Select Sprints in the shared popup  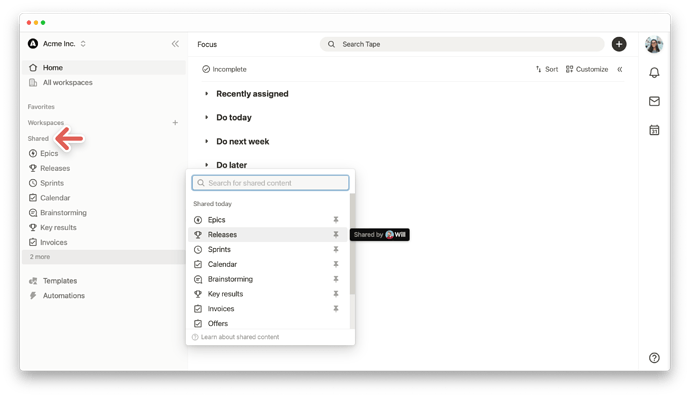268,249
